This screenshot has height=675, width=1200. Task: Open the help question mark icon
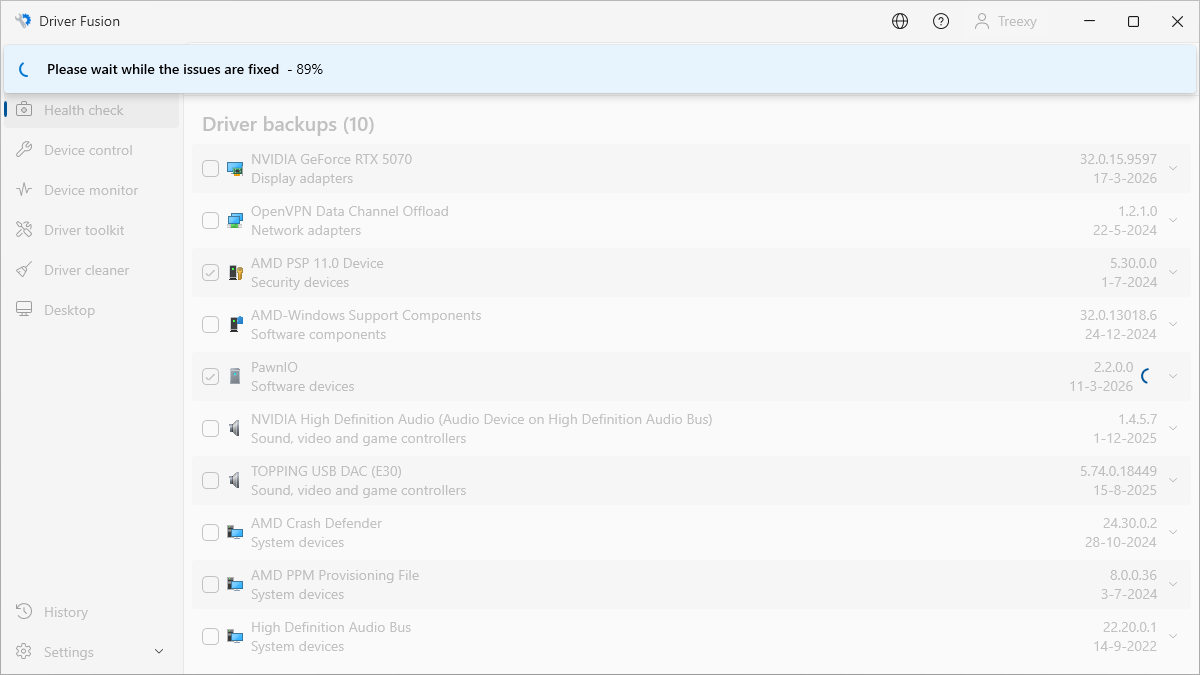pyautogui.click(x=941, y=21)
